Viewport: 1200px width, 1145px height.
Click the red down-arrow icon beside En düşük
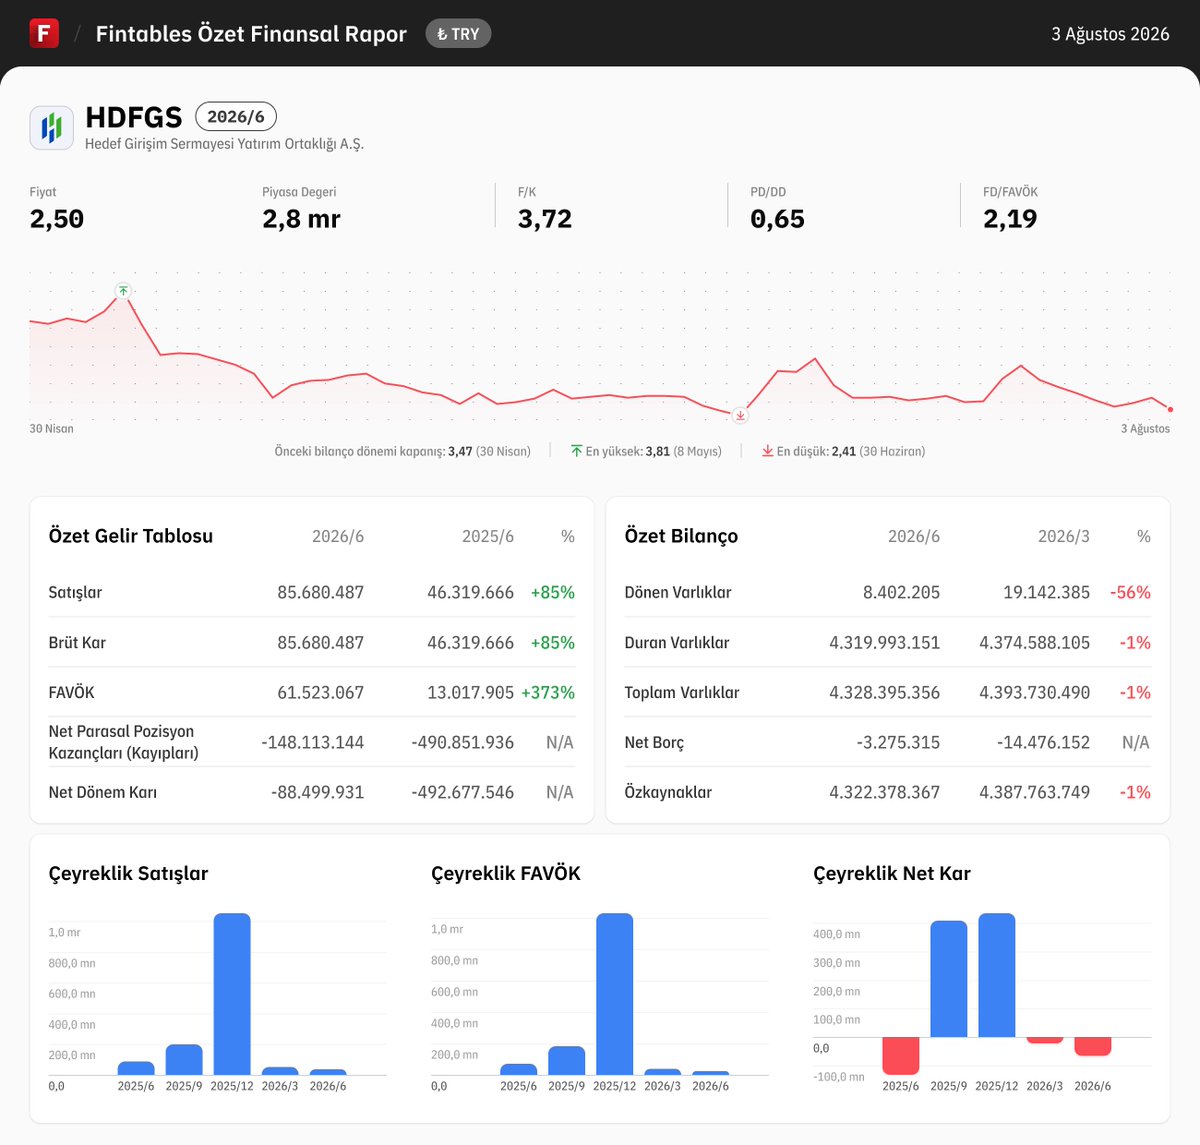pyautogui.click(x=768, y=451)
